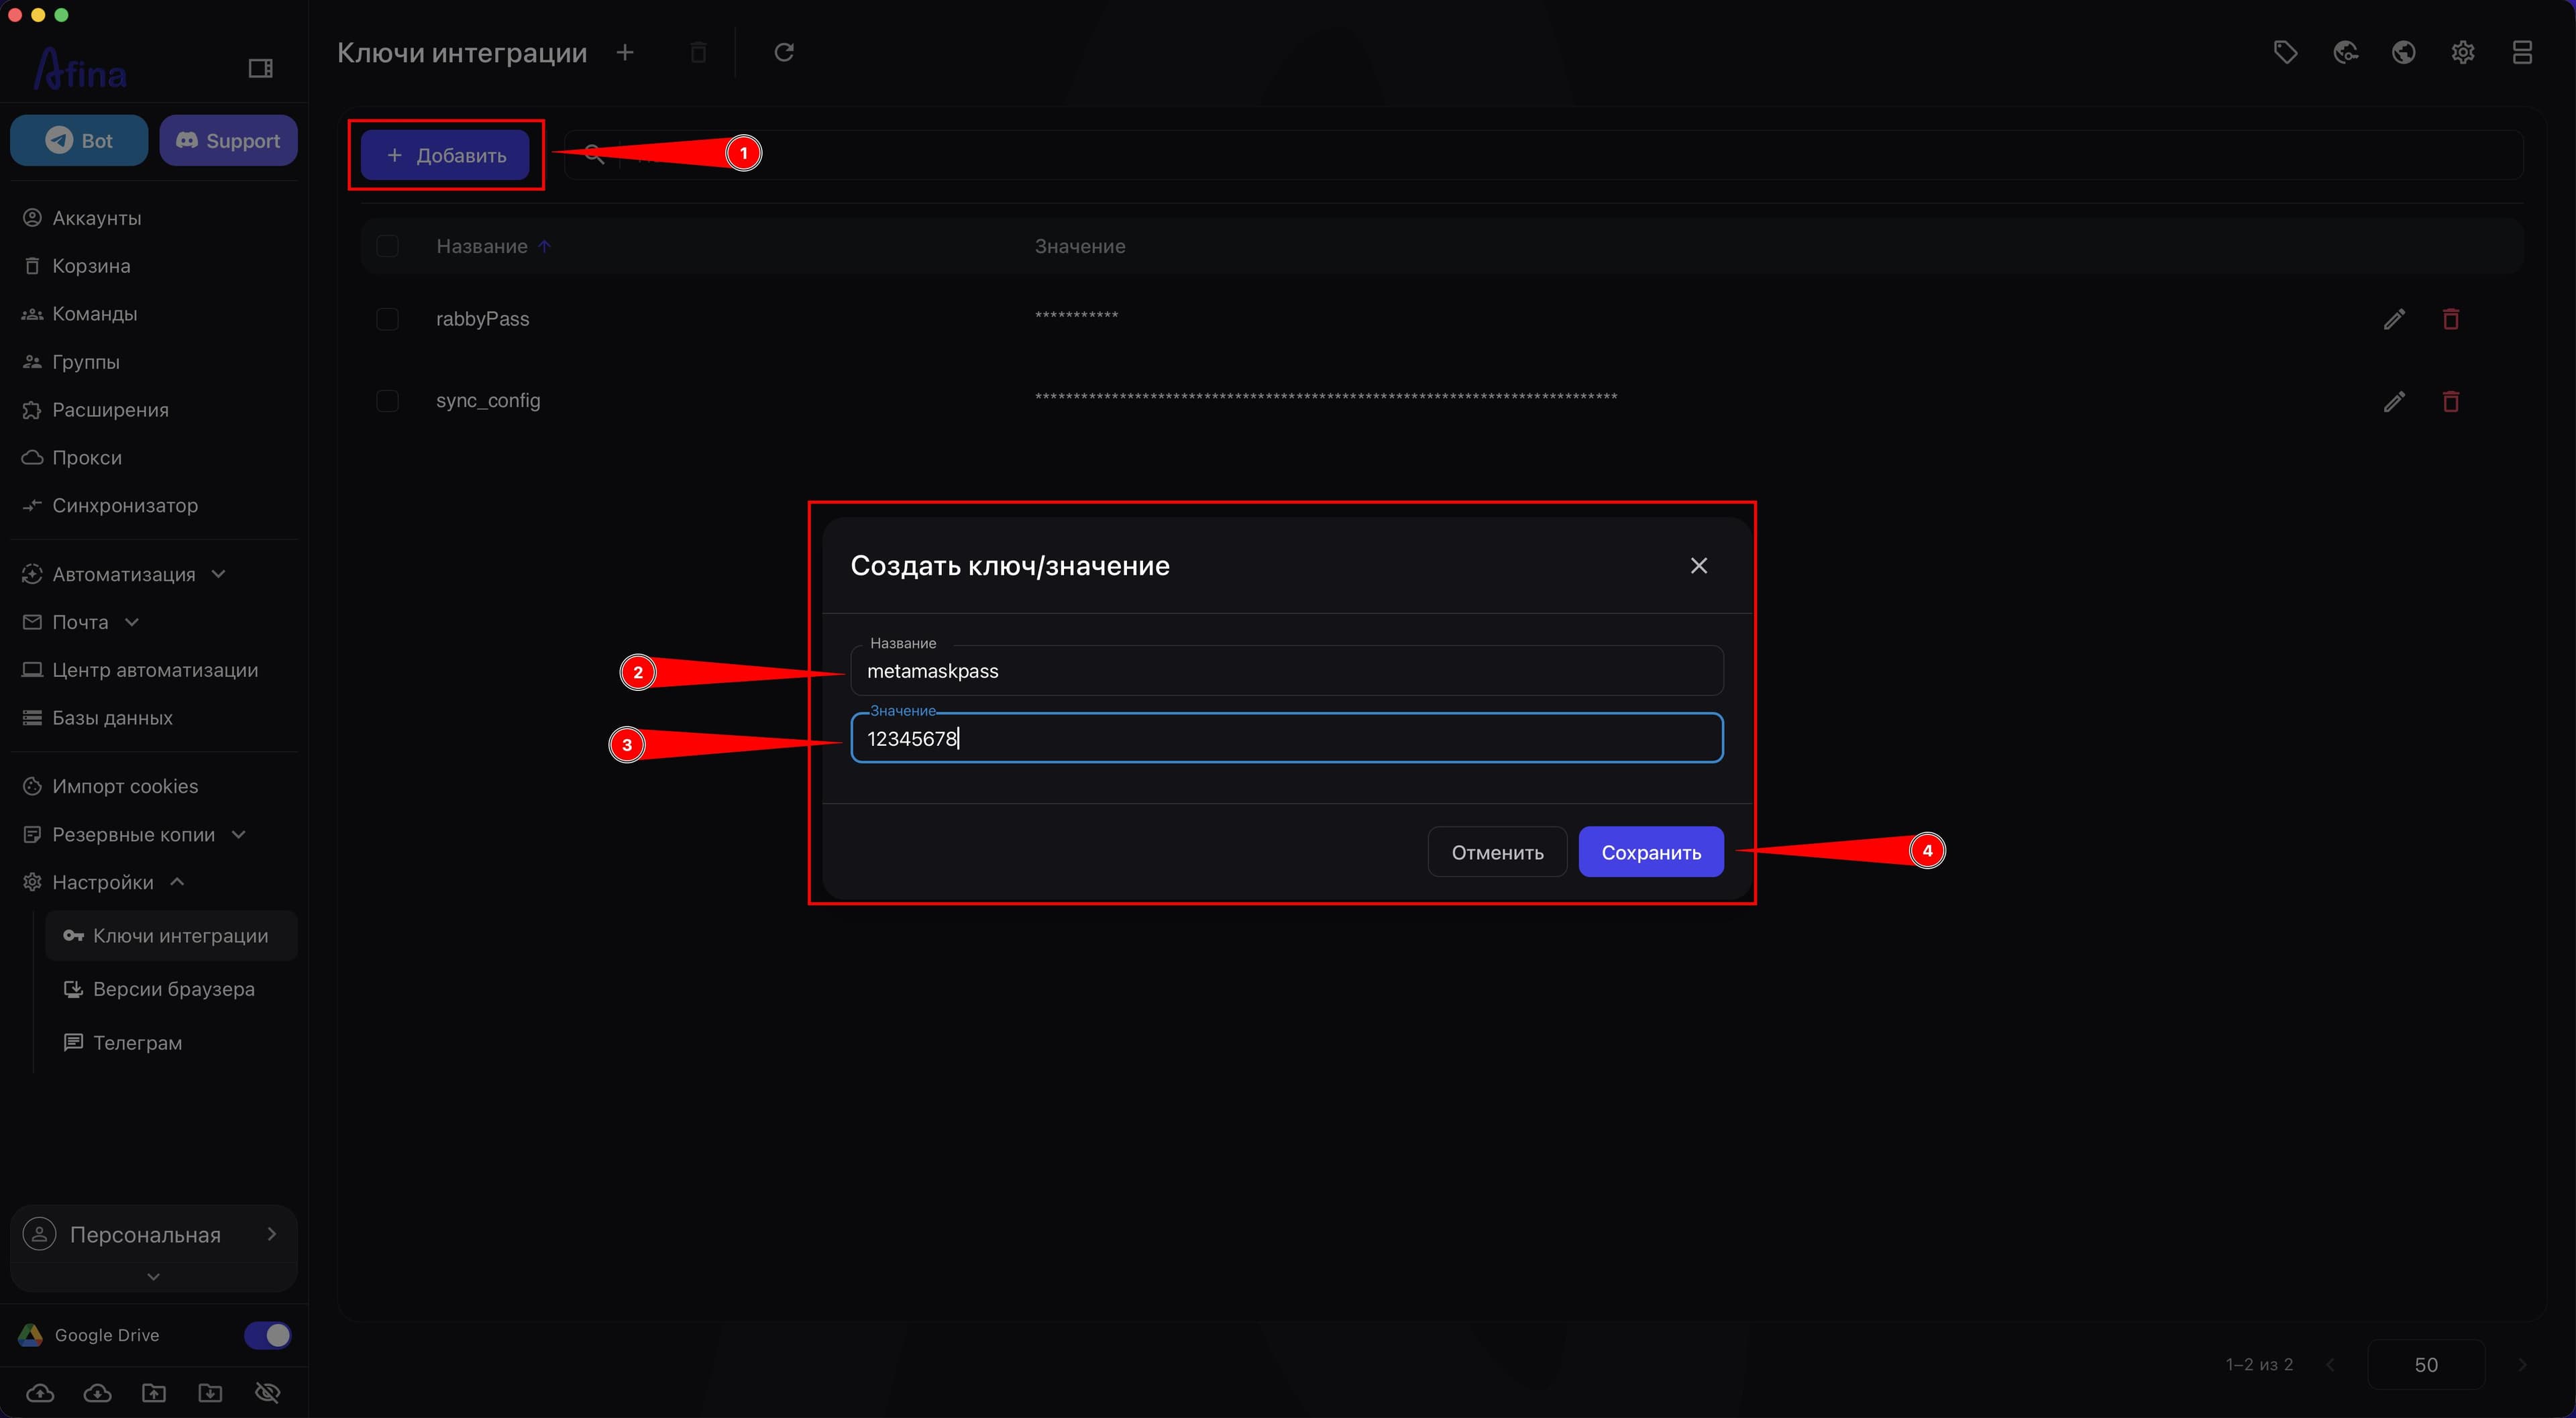Close the Создать ключ/значение dialog
The width and height of the screenshot is (2576, 1418).
coord(1698,565)
